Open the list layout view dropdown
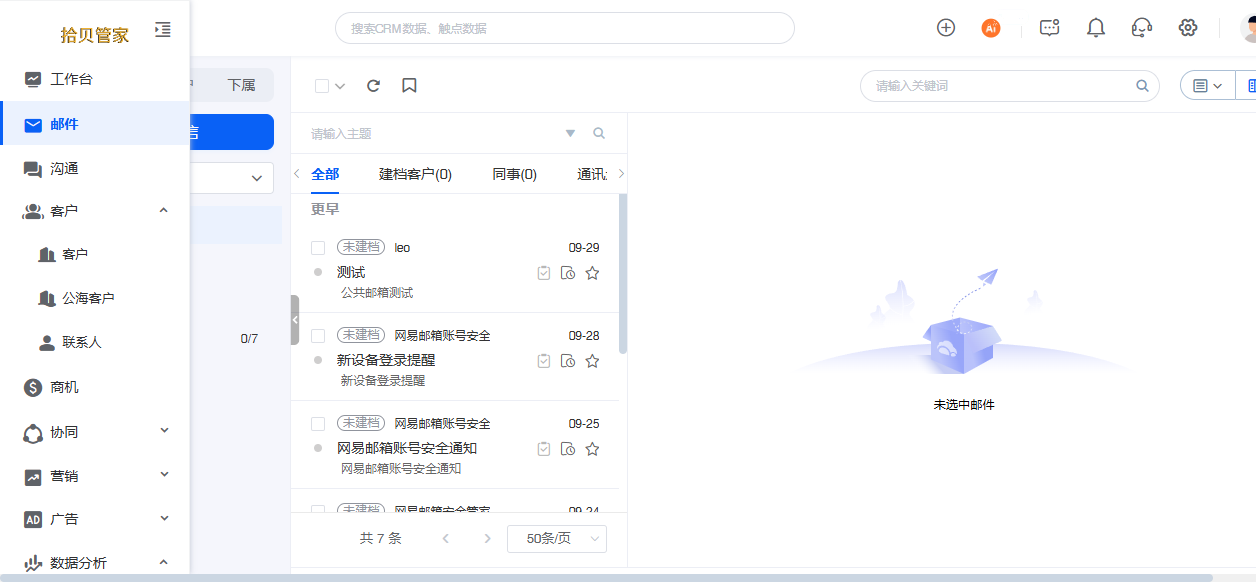The image size is (1256, 582). click(1208, 86)
